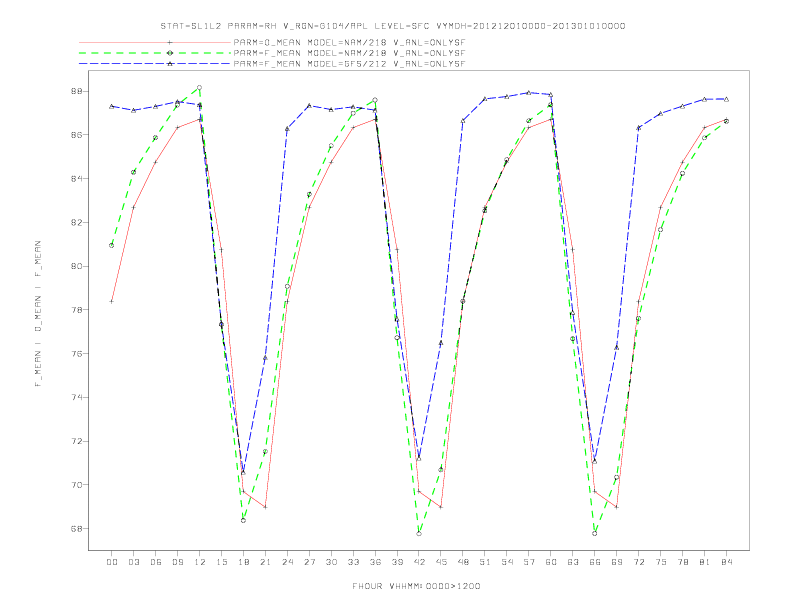Select legend entry PARM=F_MEAN MODEL=GFS/212
Screen dimensions: 792x612
[x=349, y=64]
